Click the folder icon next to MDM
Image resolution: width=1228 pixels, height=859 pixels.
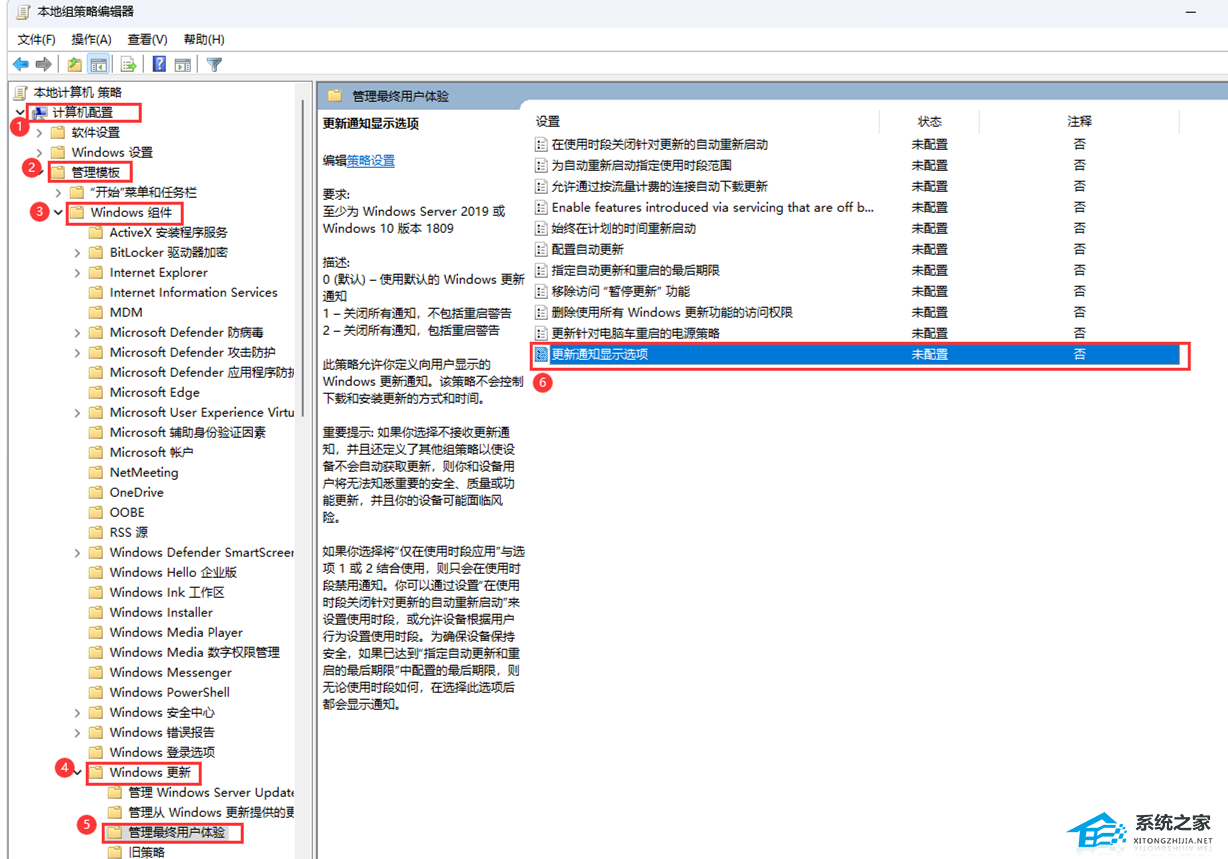tap(96, 312)
